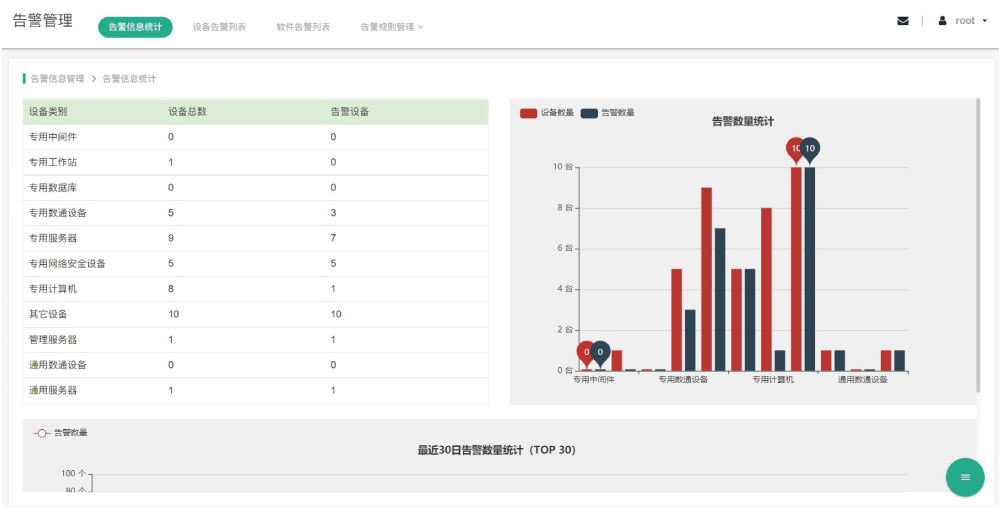The width and height of the screenshot is (1000, 508).
Task: Click the green floating menu button
Action: (964, 477)
